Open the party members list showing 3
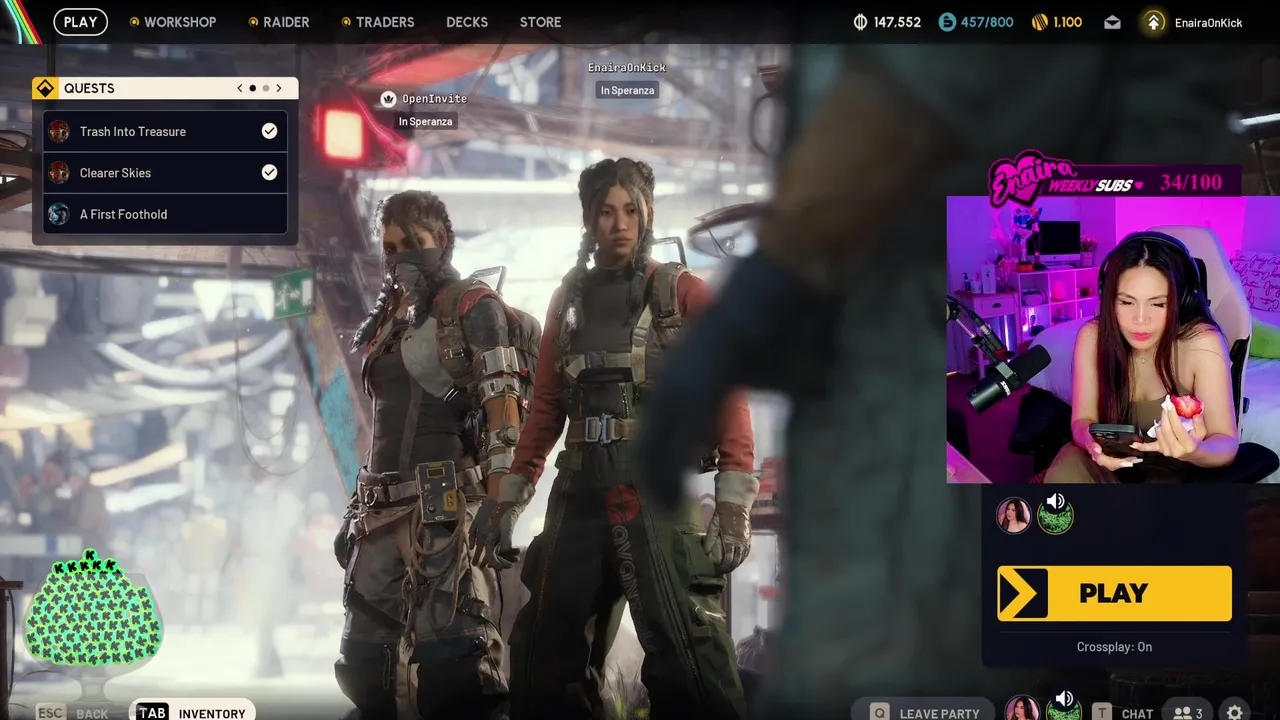Image resolution: width=1280 pixels, height=720 pixels. (x=1188, y=713)
